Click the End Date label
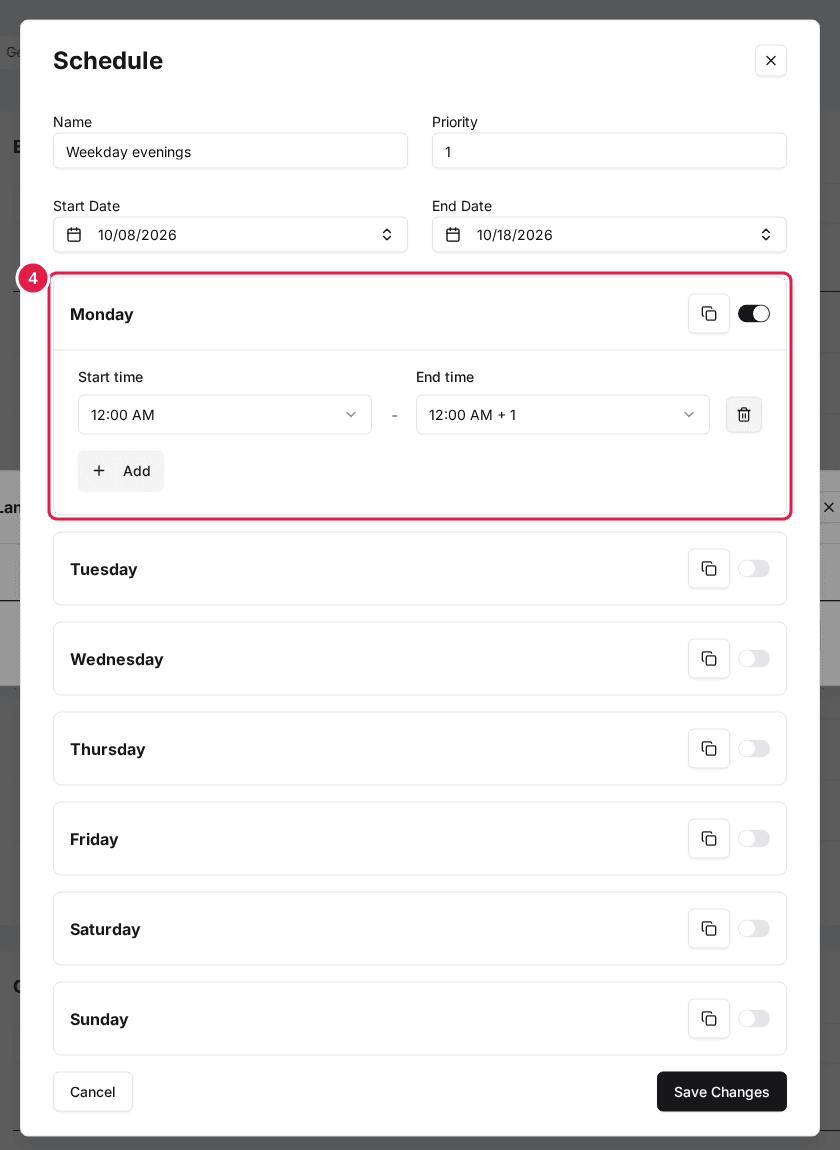Viewport: 840px width, 1150px height. pos(462,206)
